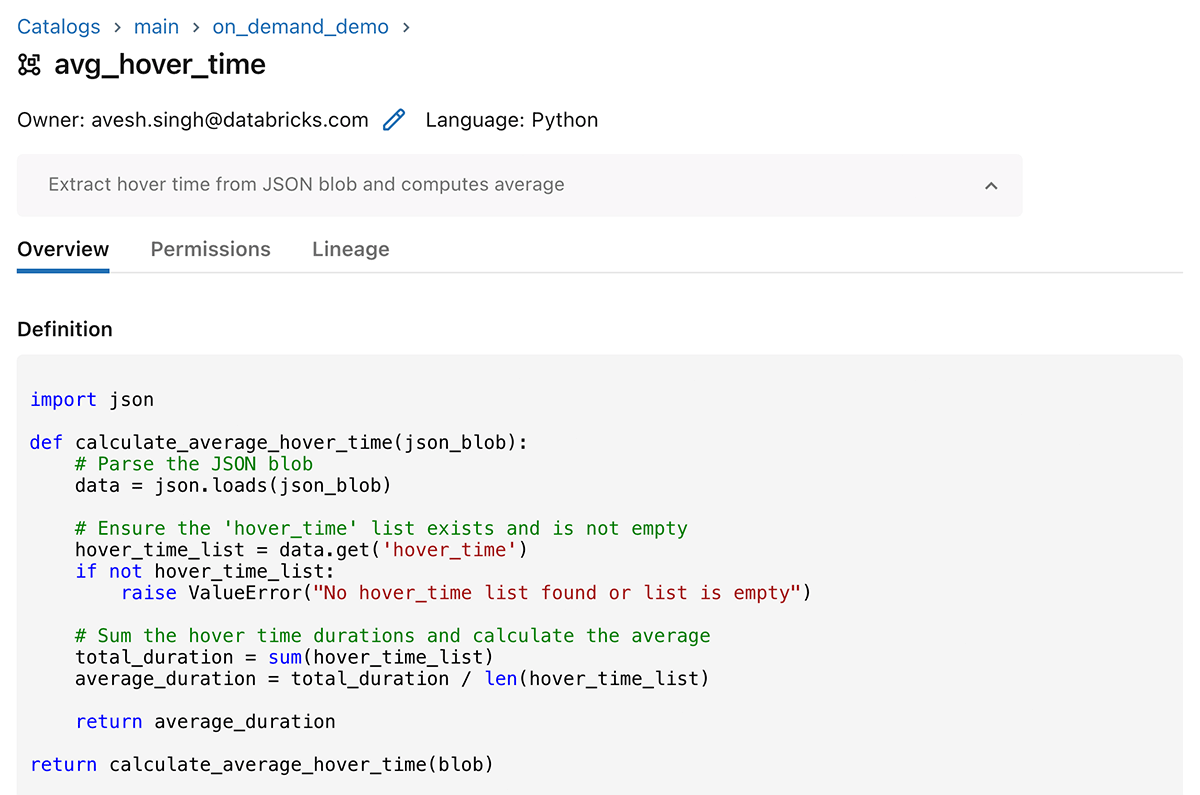Image resolution: width=1200 pixels, height=795 pixels.
Task: Click the 'Extract hover time' description text
Action: [x=306, y=185]
